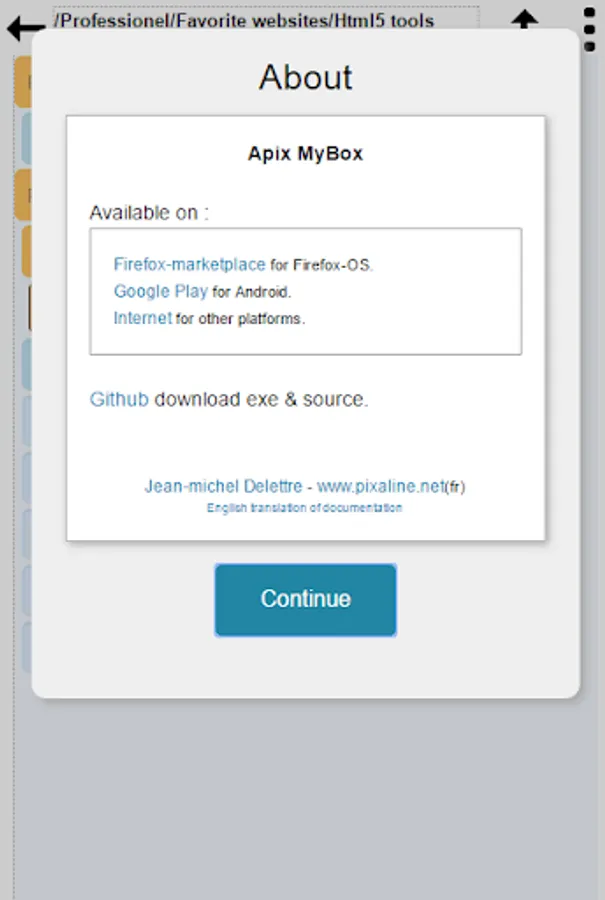This screenshot has height=900, width=605.
Task: Open the Github link
Action: pos(119,399)
